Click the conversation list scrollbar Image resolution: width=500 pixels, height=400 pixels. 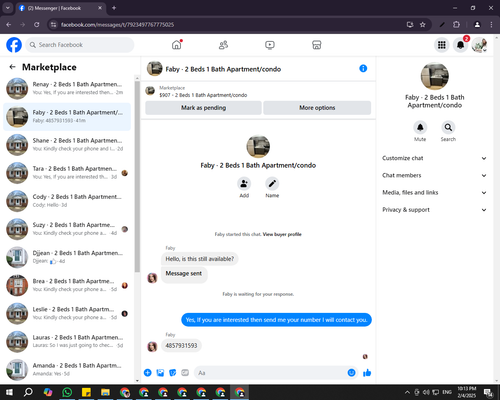point(137,177)
